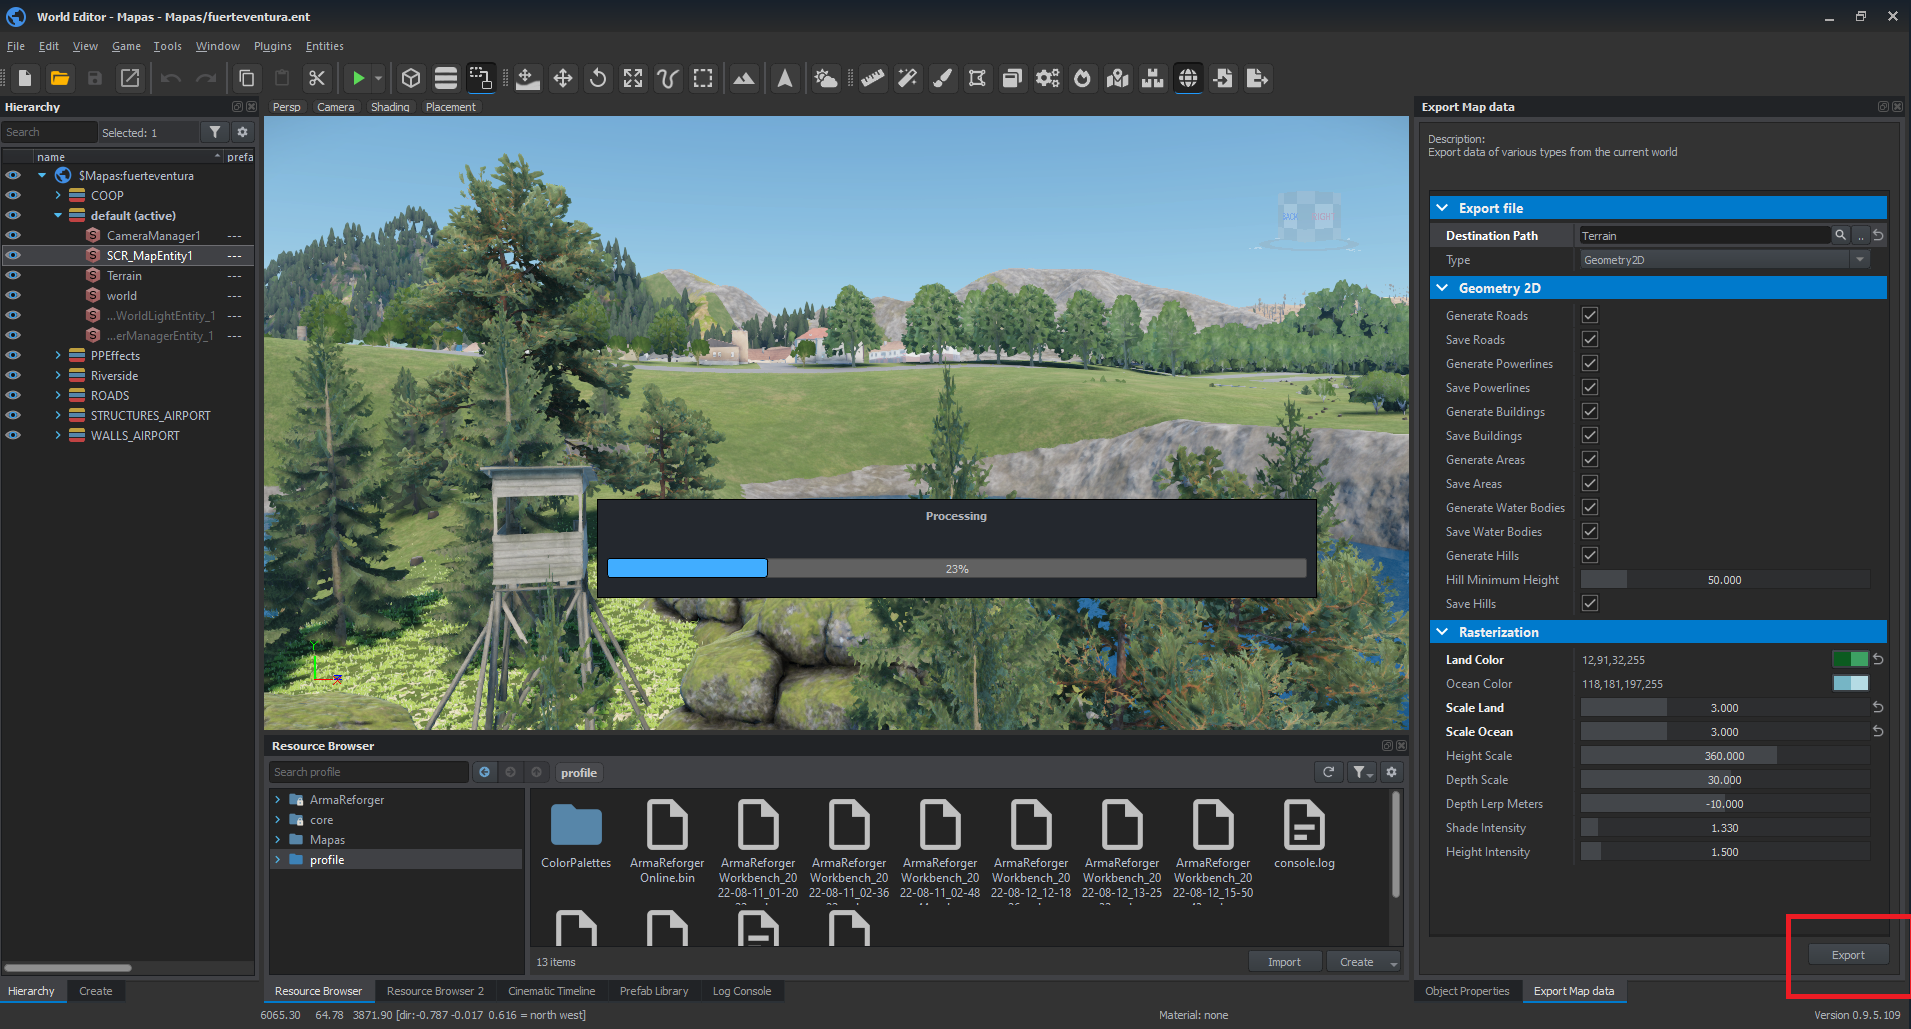
Task: Select the spline curve tool icon
Action: click(x=668, y=78)
